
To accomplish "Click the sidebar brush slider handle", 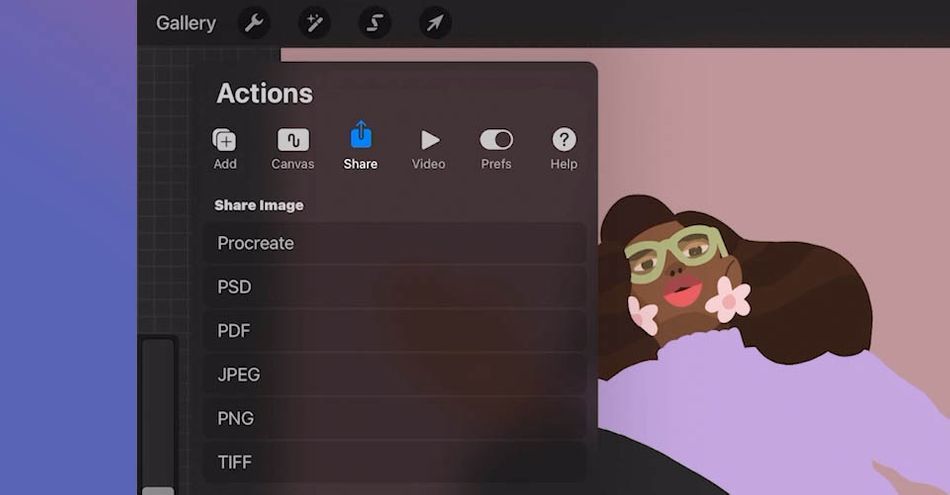I will [x=158, y=490].
